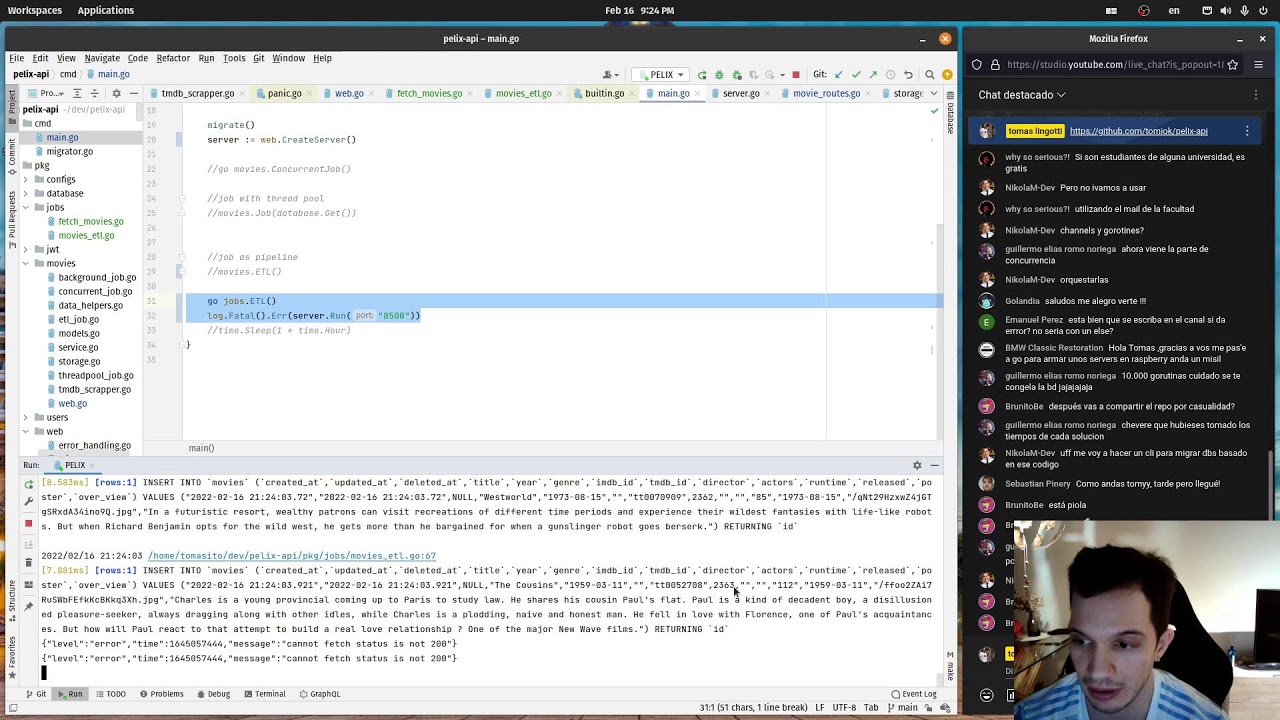
Task: Select fetch_movies.go in project tree
Action: [90, 221]
